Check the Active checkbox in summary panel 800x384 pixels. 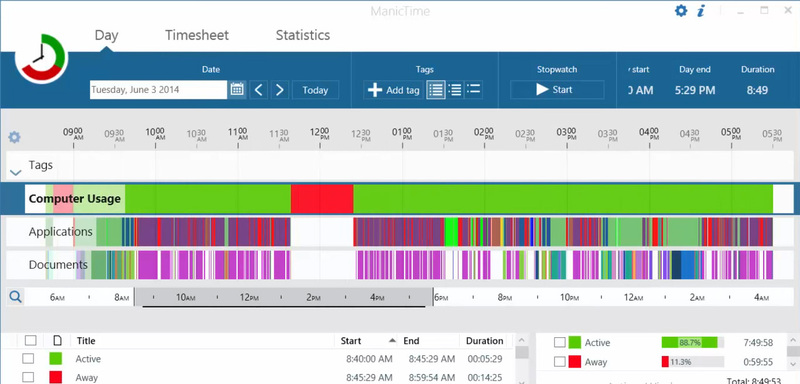560,342
